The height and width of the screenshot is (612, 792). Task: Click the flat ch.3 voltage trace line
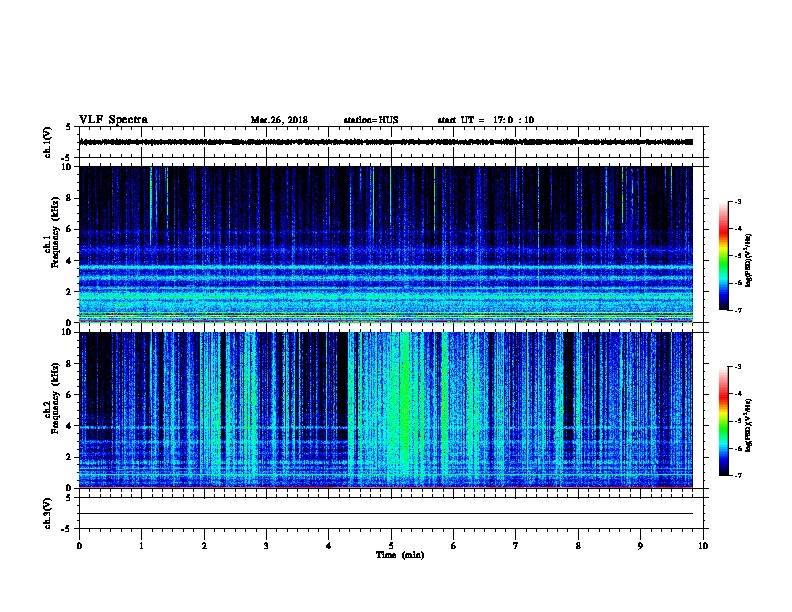coord(386,514)
